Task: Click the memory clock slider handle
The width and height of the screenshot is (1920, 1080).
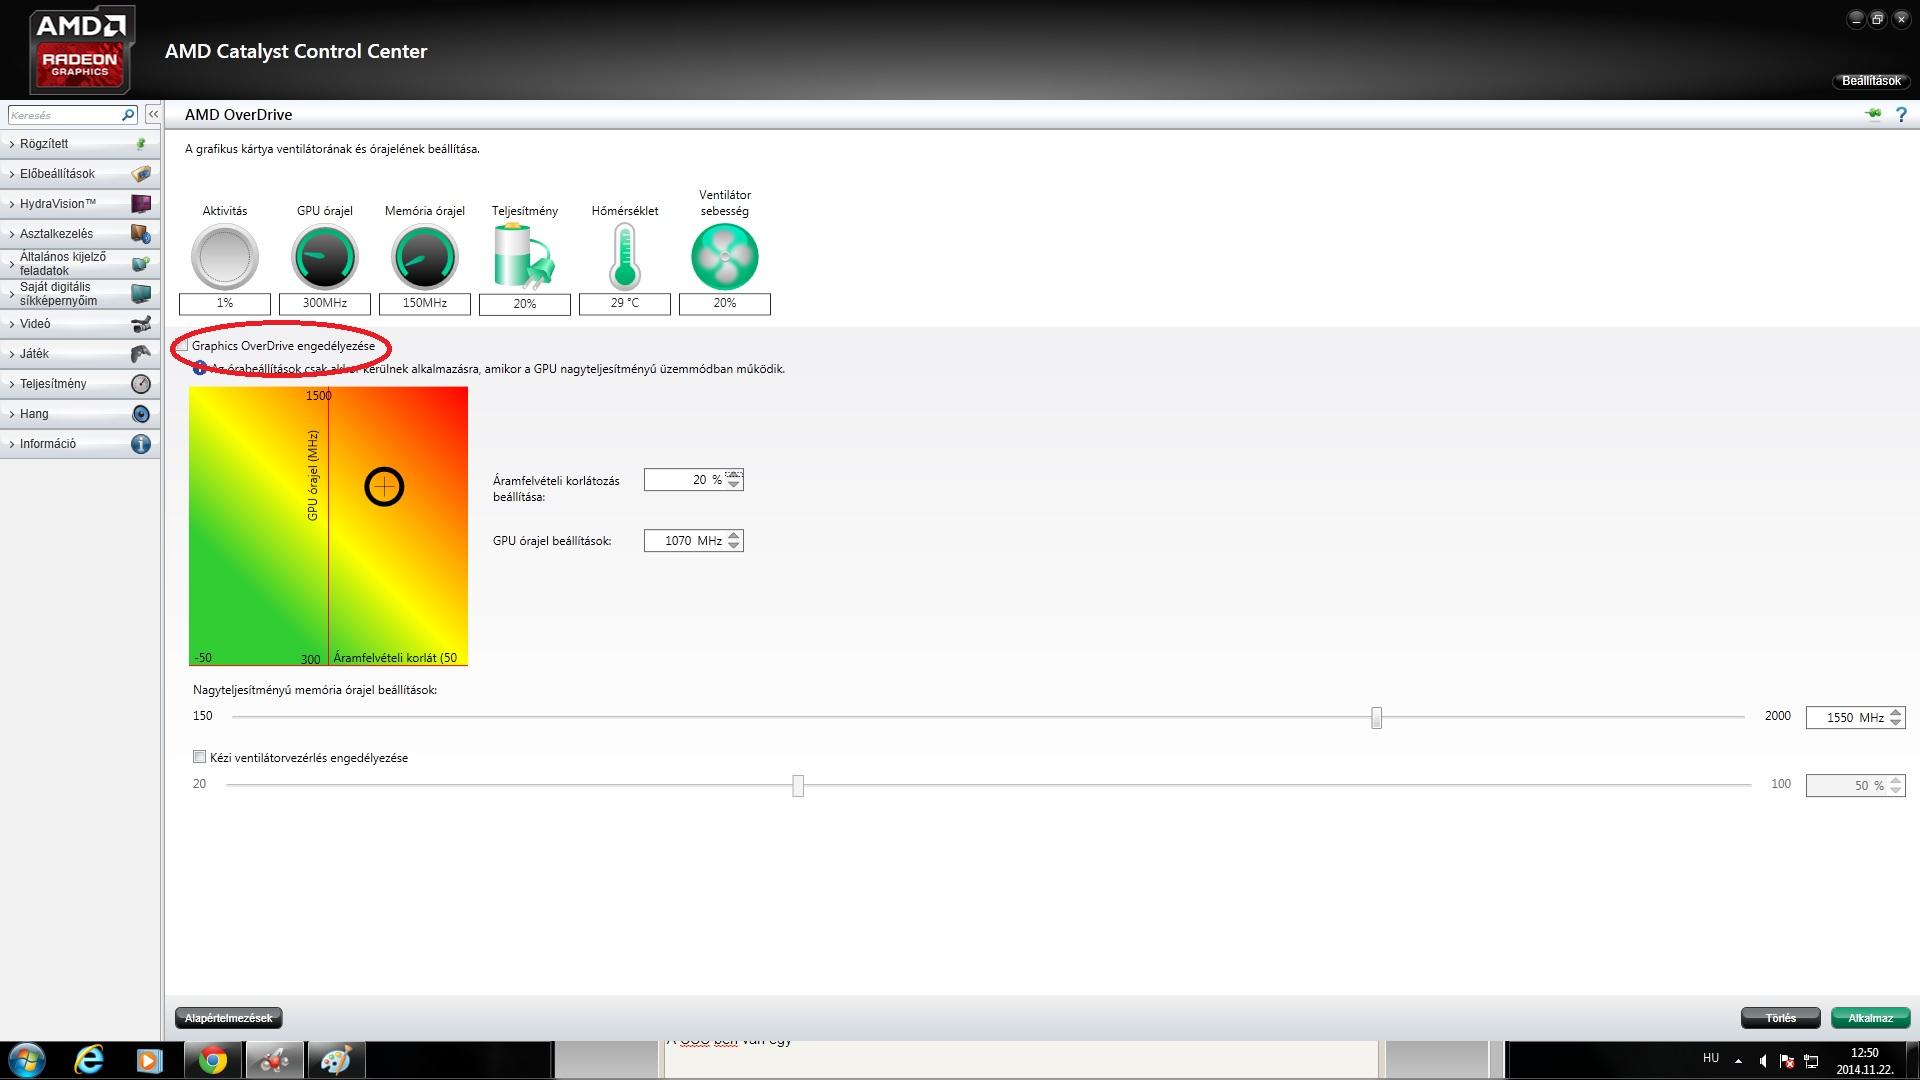Action: click(x=1376, y=717)
